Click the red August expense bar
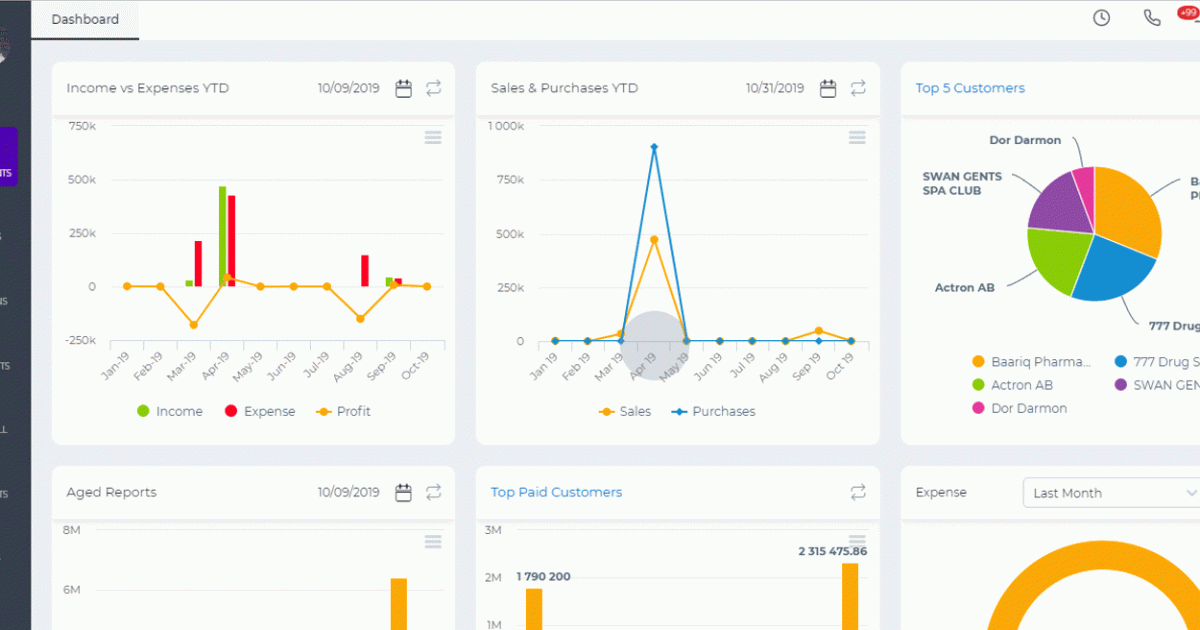Image resolution: width=1200 pixels, height=630 pixels. tap(365, 271)
